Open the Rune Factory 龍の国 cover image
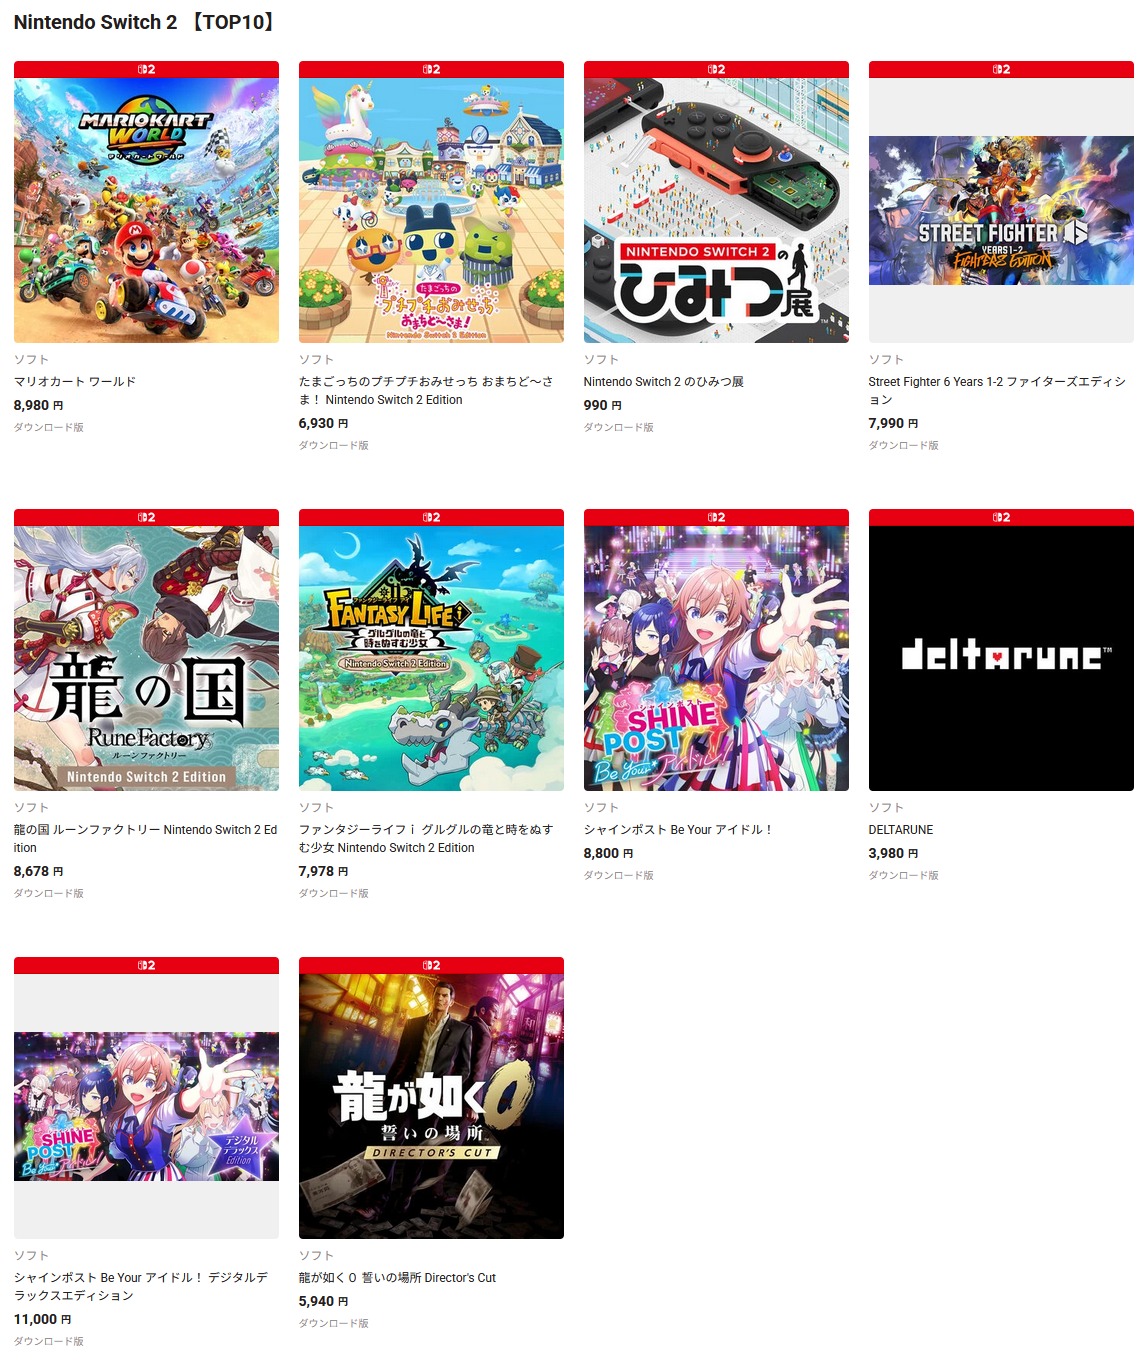Image resolution: width=1145 pixels, height=1361 pixels. point(146,658)
